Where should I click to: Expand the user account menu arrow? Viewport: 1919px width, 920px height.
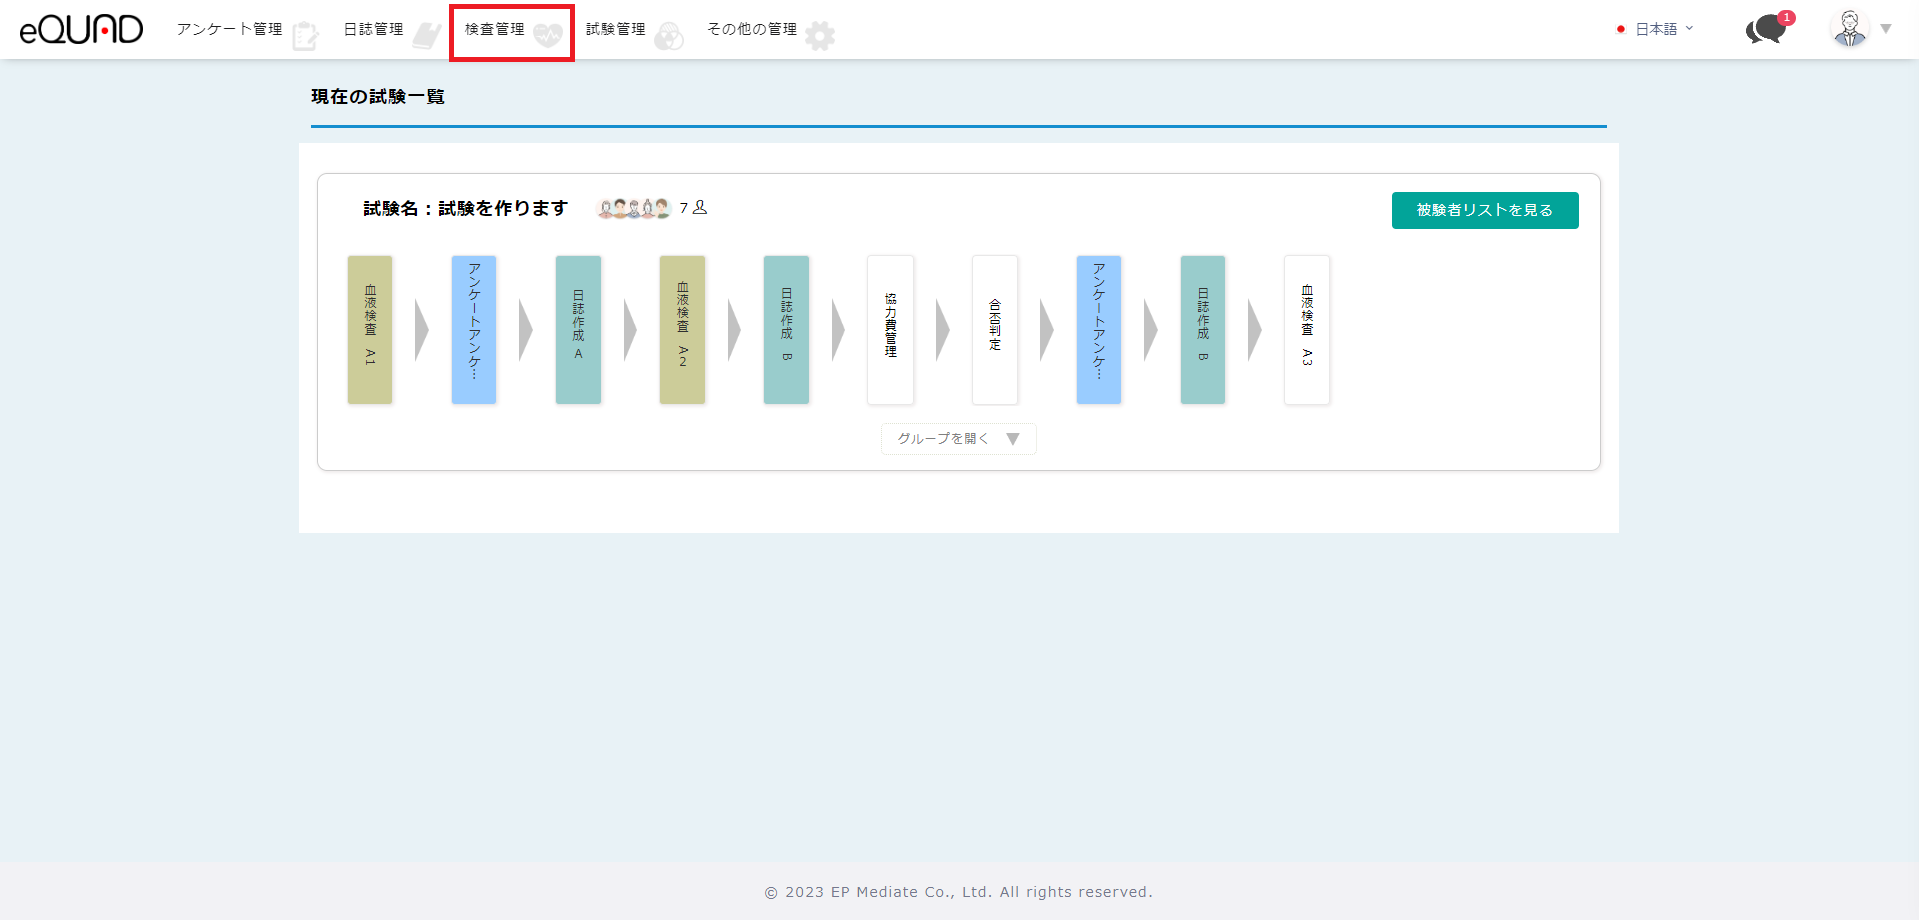[x=1886, y=29]
